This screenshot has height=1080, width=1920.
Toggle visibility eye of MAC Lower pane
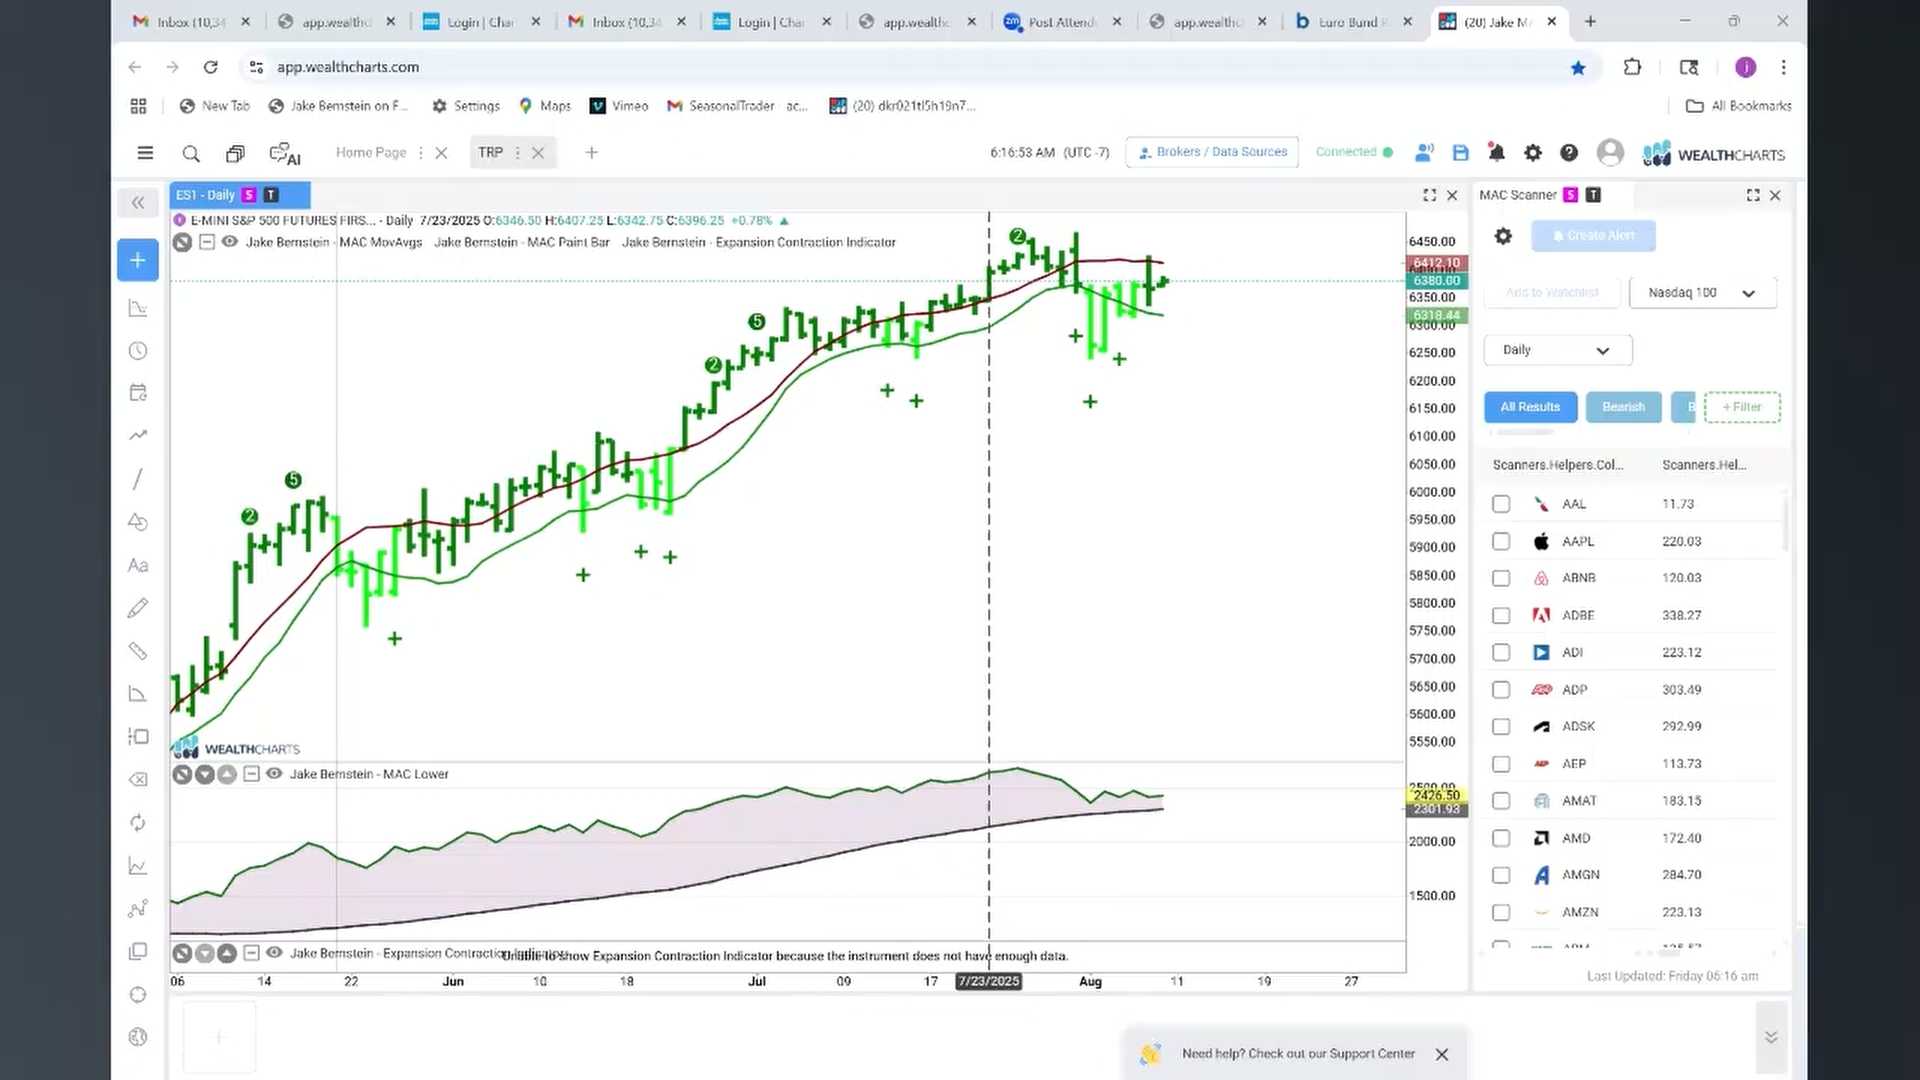(274, 774)
